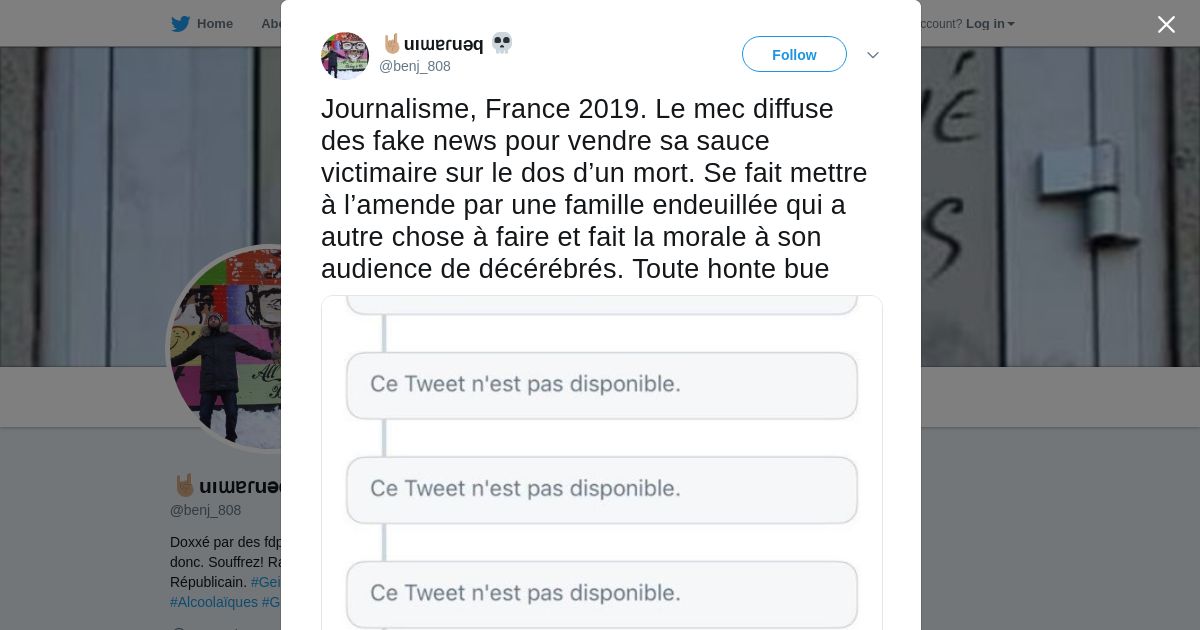1200x630 pixels.
Task: Click the bottom 'Ce Tweet n'est pas disponible' box
Action: (x=601, y=594)
